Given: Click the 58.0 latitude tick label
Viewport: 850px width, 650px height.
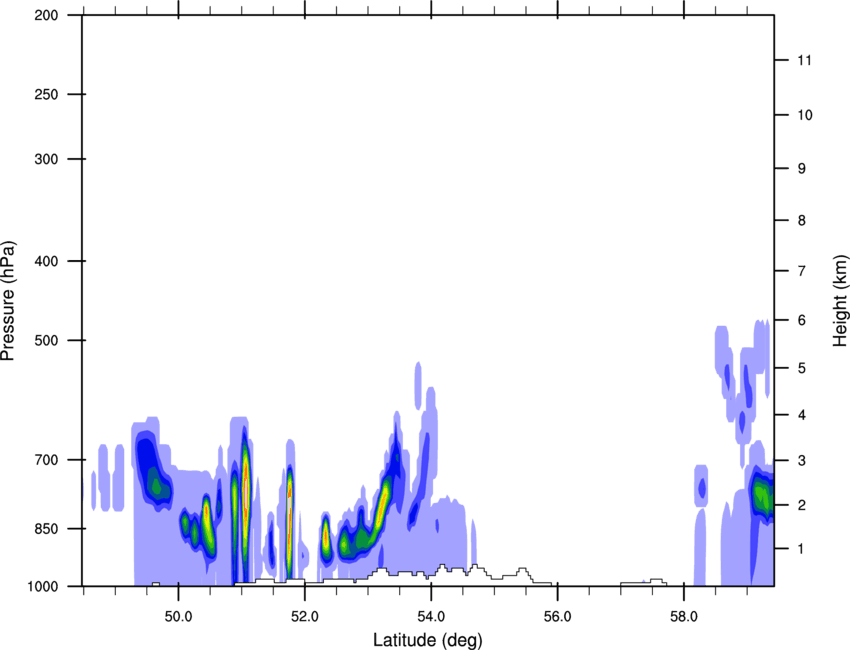Looking at the screenshot, I should 685,617.
